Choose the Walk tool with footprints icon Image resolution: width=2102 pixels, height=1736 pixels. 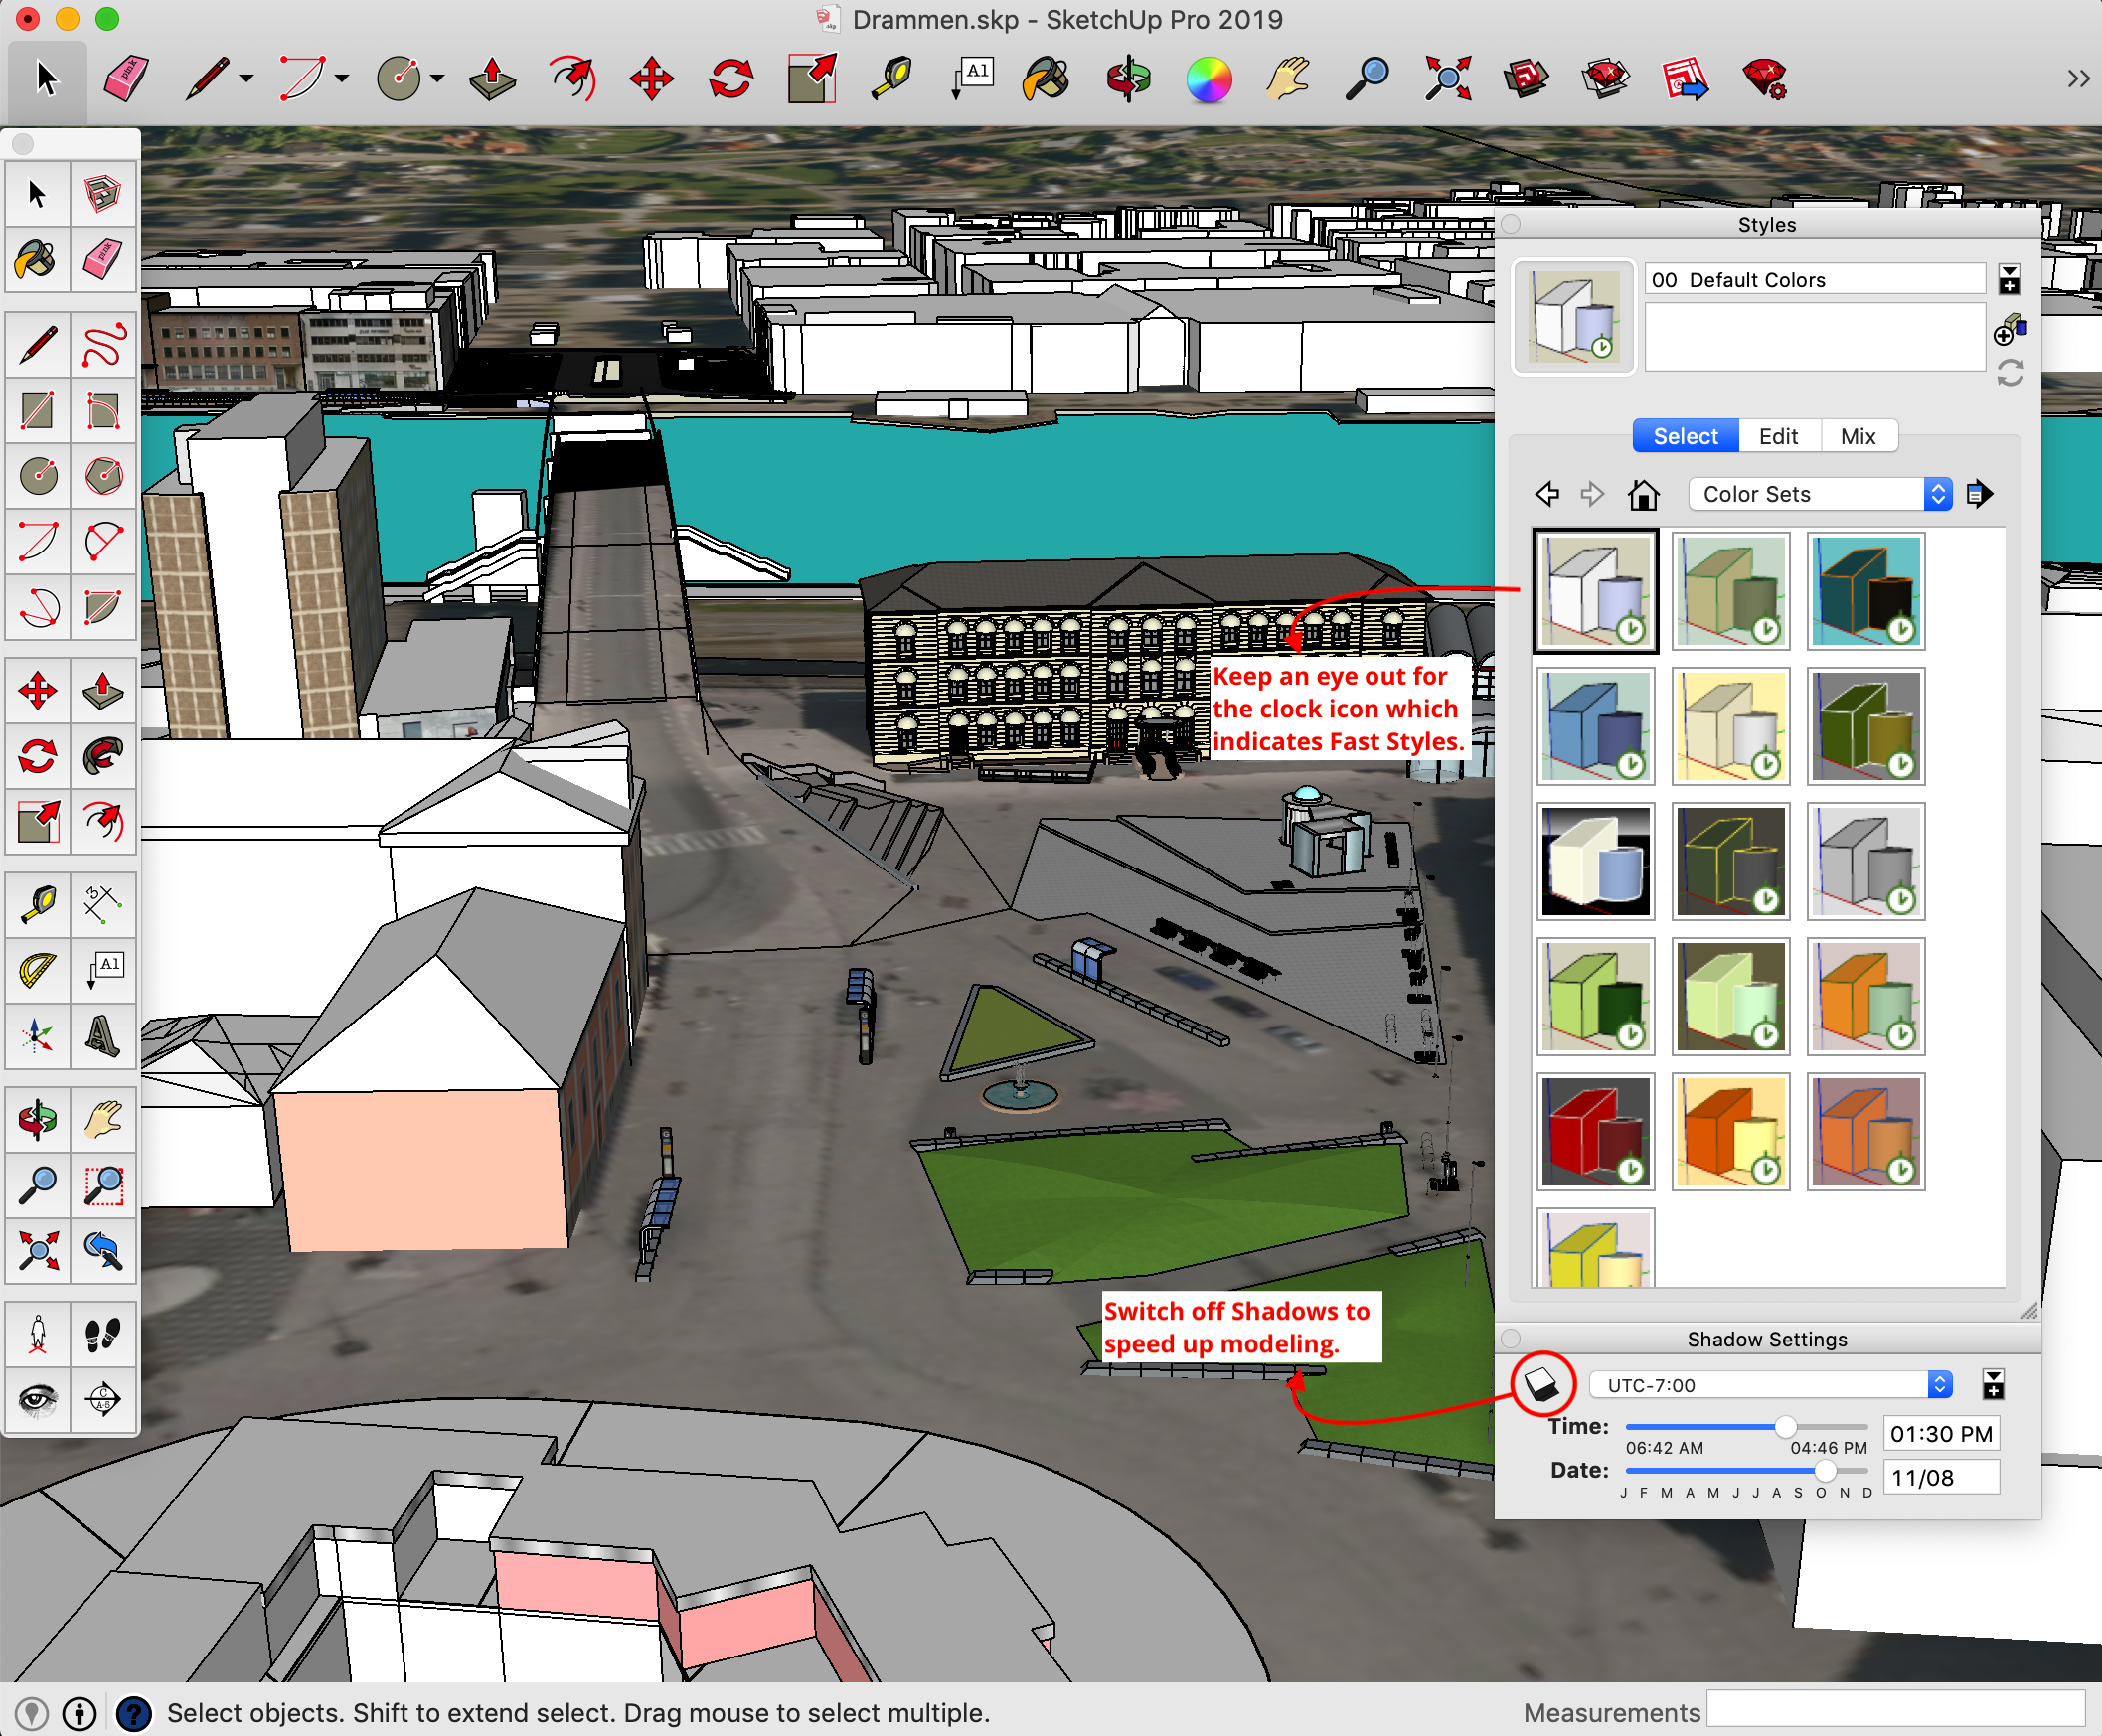[103, 1334]
